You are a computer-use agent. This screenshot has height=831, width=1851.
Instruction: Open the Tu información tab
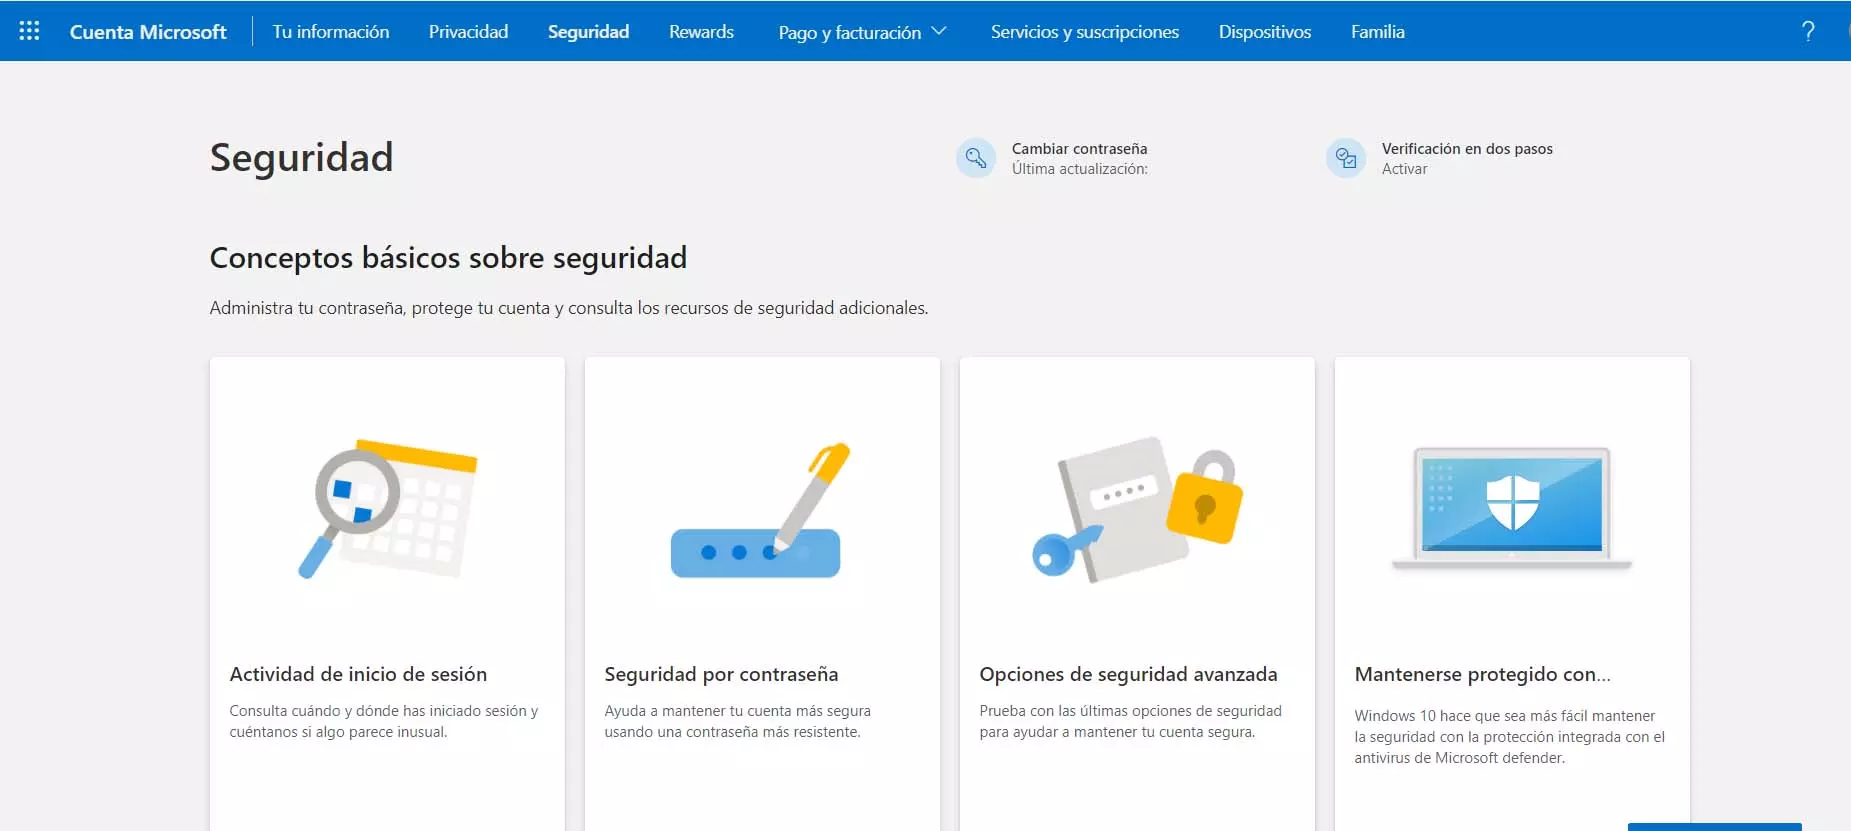coord(331,32)
